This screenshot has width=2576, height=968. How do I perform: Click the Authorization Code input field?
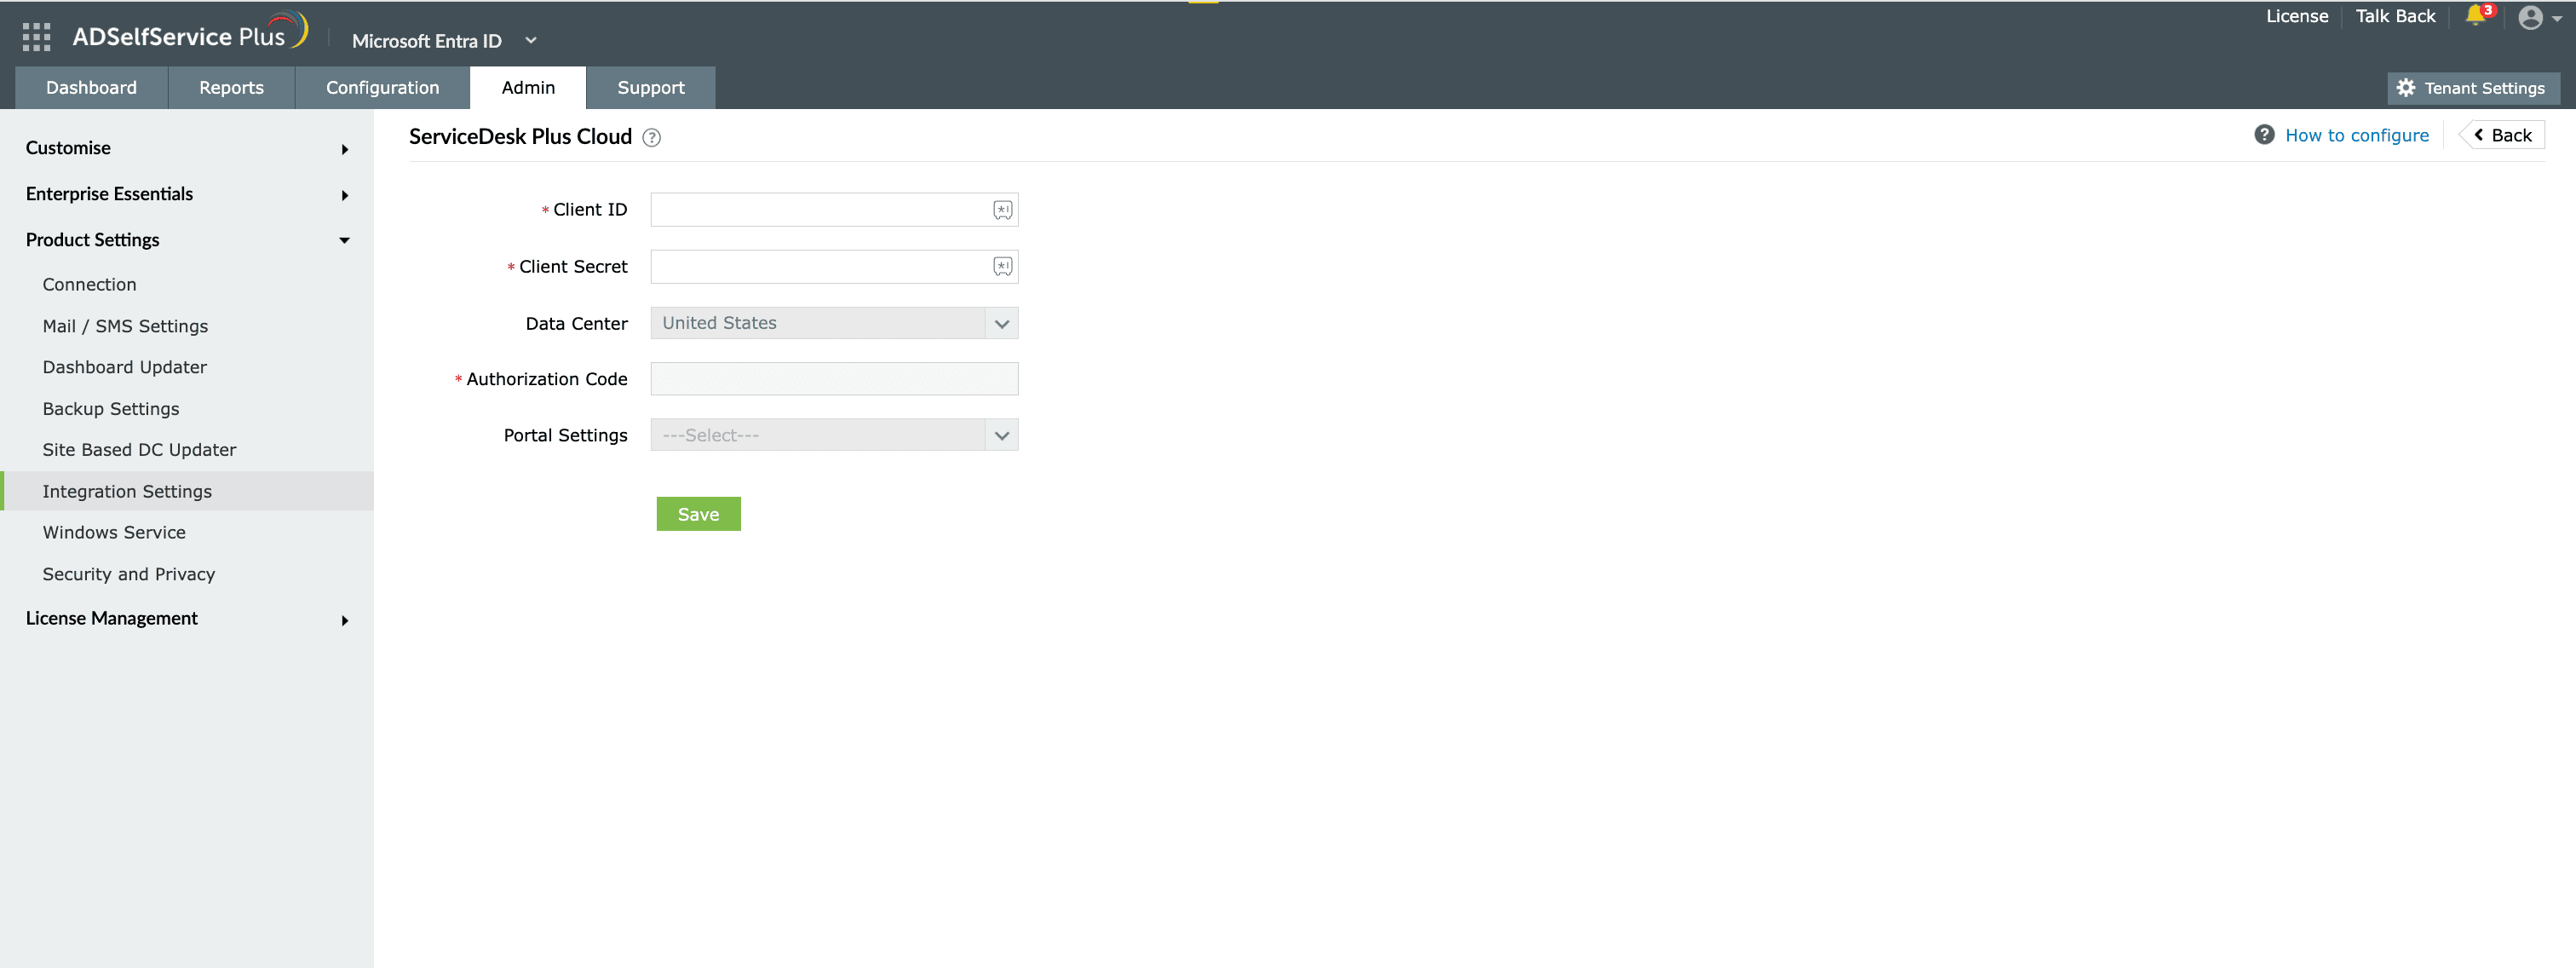tap(834, 379)
